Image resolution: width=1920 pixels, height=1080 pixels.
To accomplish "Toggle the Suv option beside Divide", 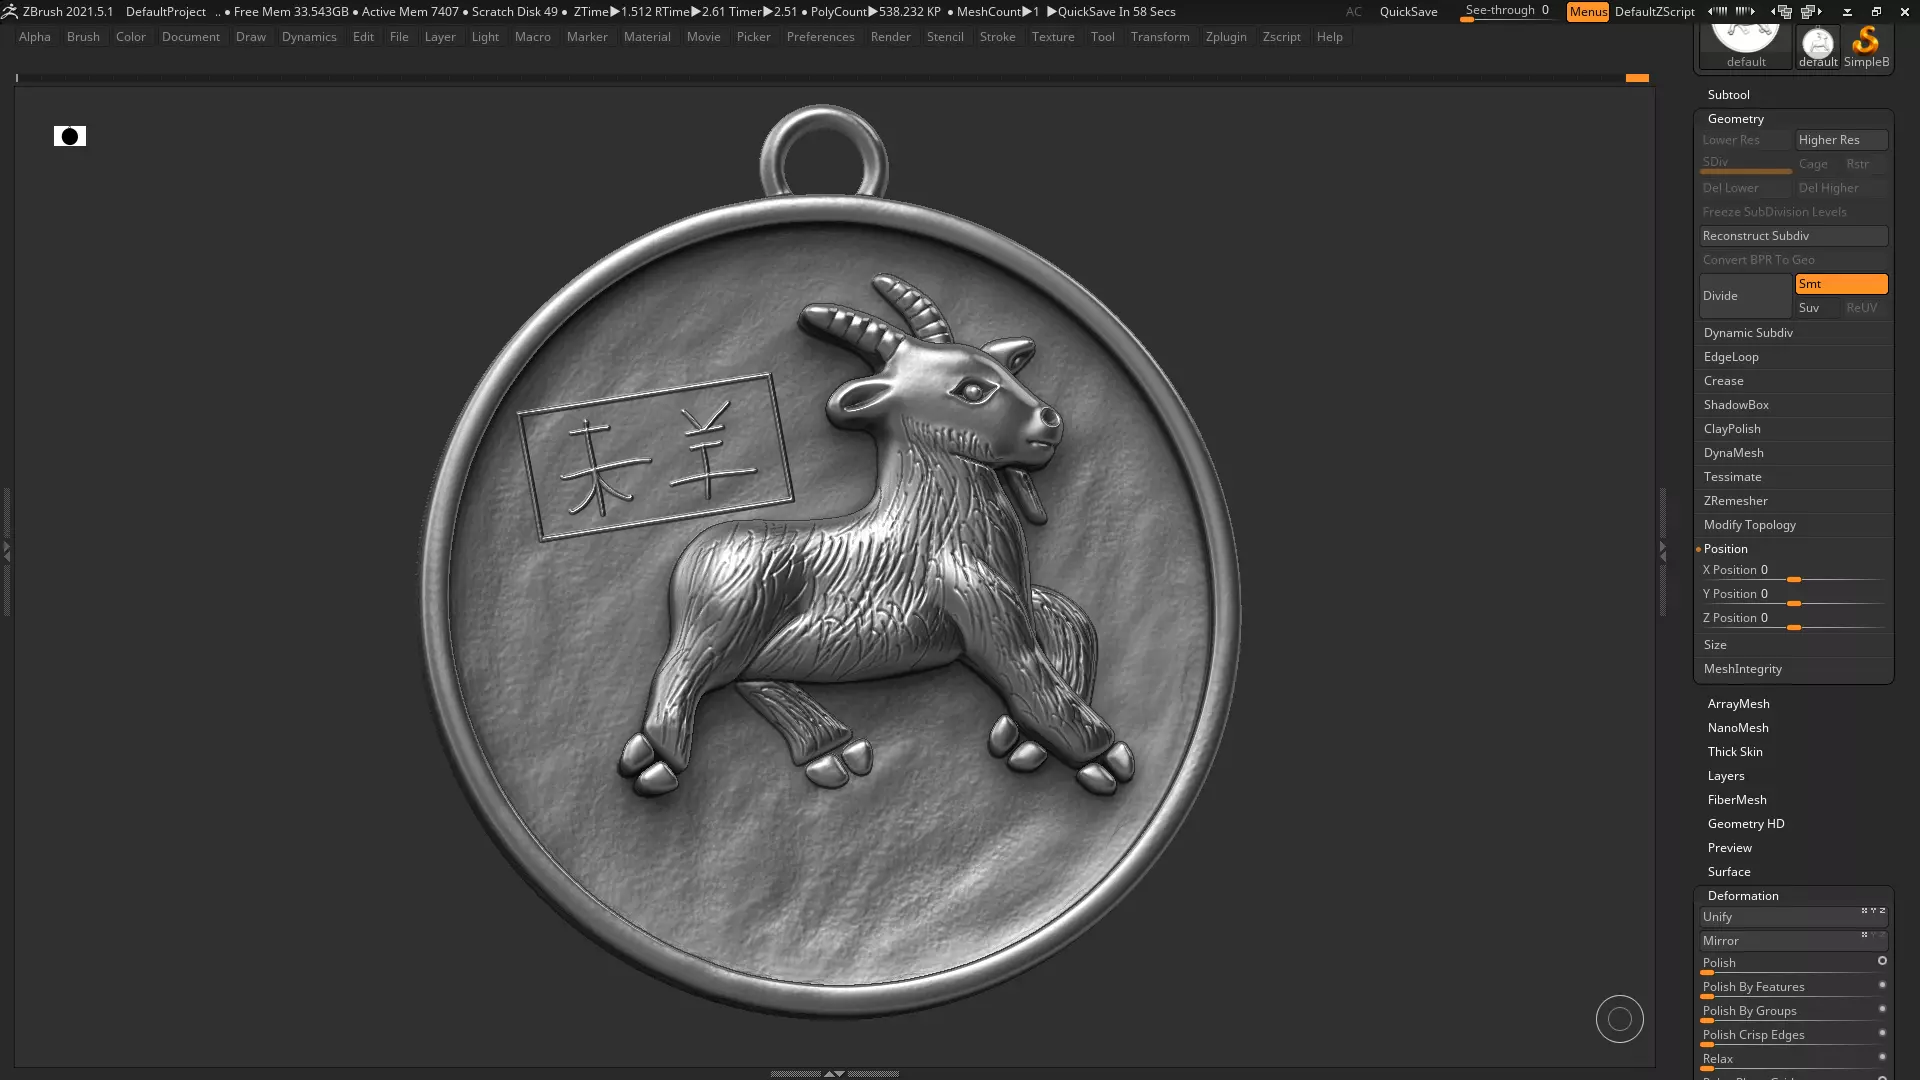I will pyautogui.click(x=1816, y=308).
